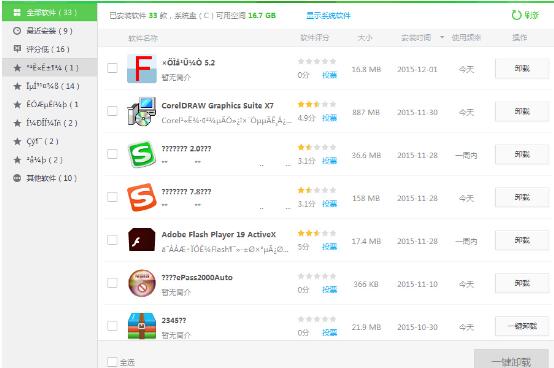The image size is (554, 368).
Task: Uninstall CorelDRAW Graphics Suite X7
Action: pyautogui.click(x=522, y=112)
